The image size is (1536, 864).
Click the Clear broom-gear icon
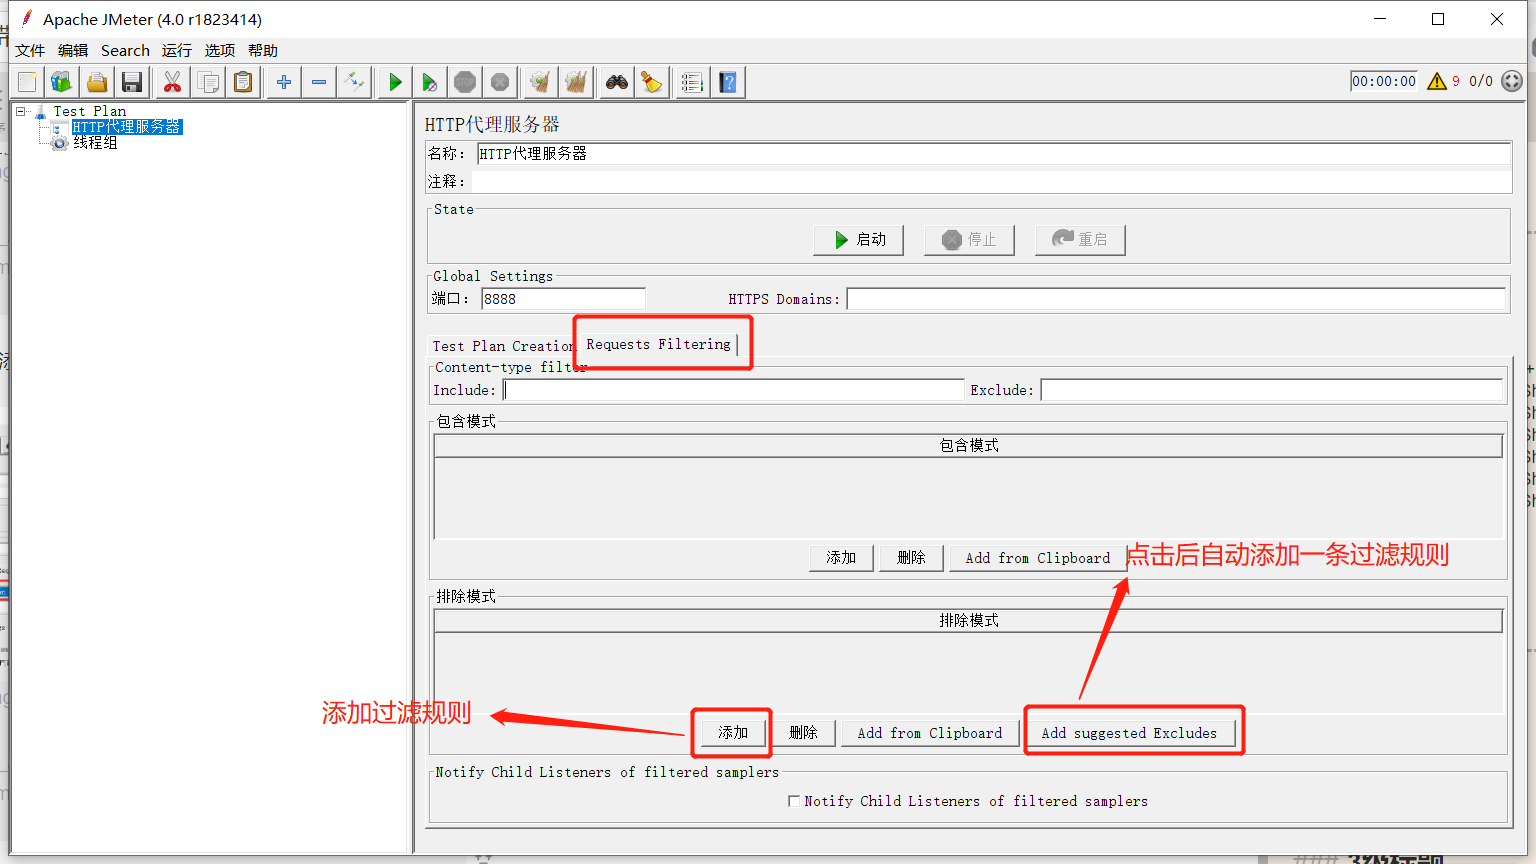(x=540, y=82)
